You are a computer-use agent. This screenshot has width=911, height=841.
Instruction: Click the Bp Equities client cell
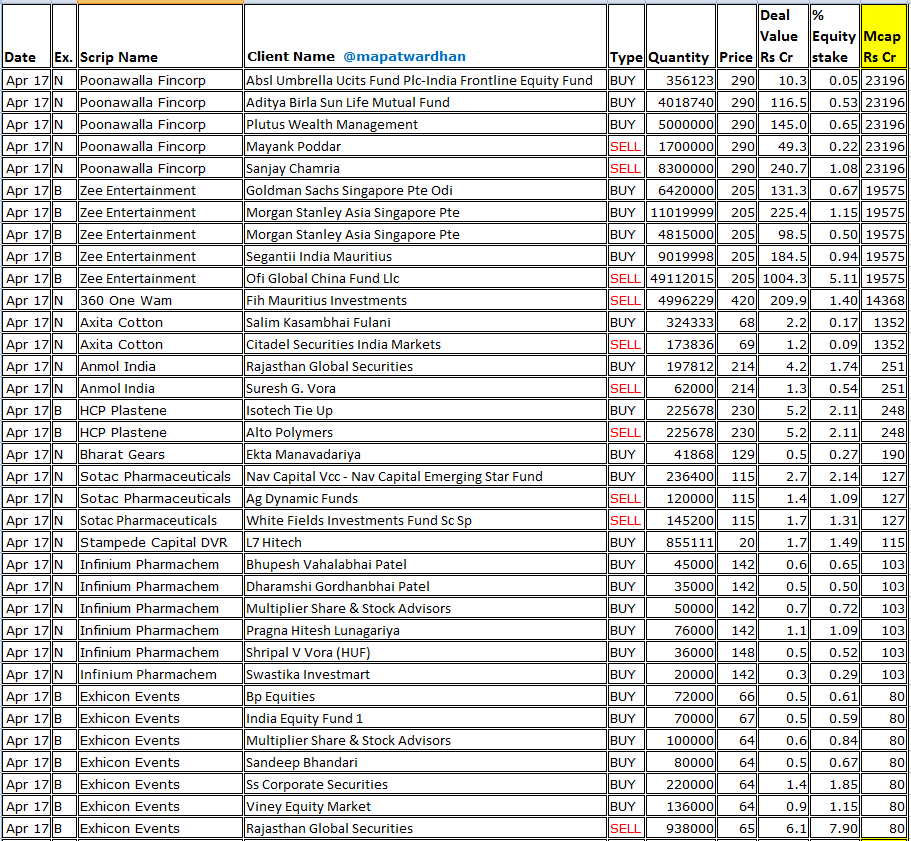pyautogui.click(x=425, y=696)
